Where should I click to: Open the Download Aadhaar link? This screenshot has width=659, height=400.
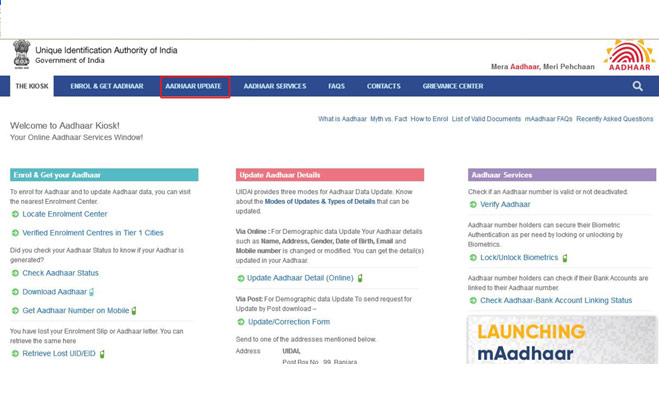[55, 292]
